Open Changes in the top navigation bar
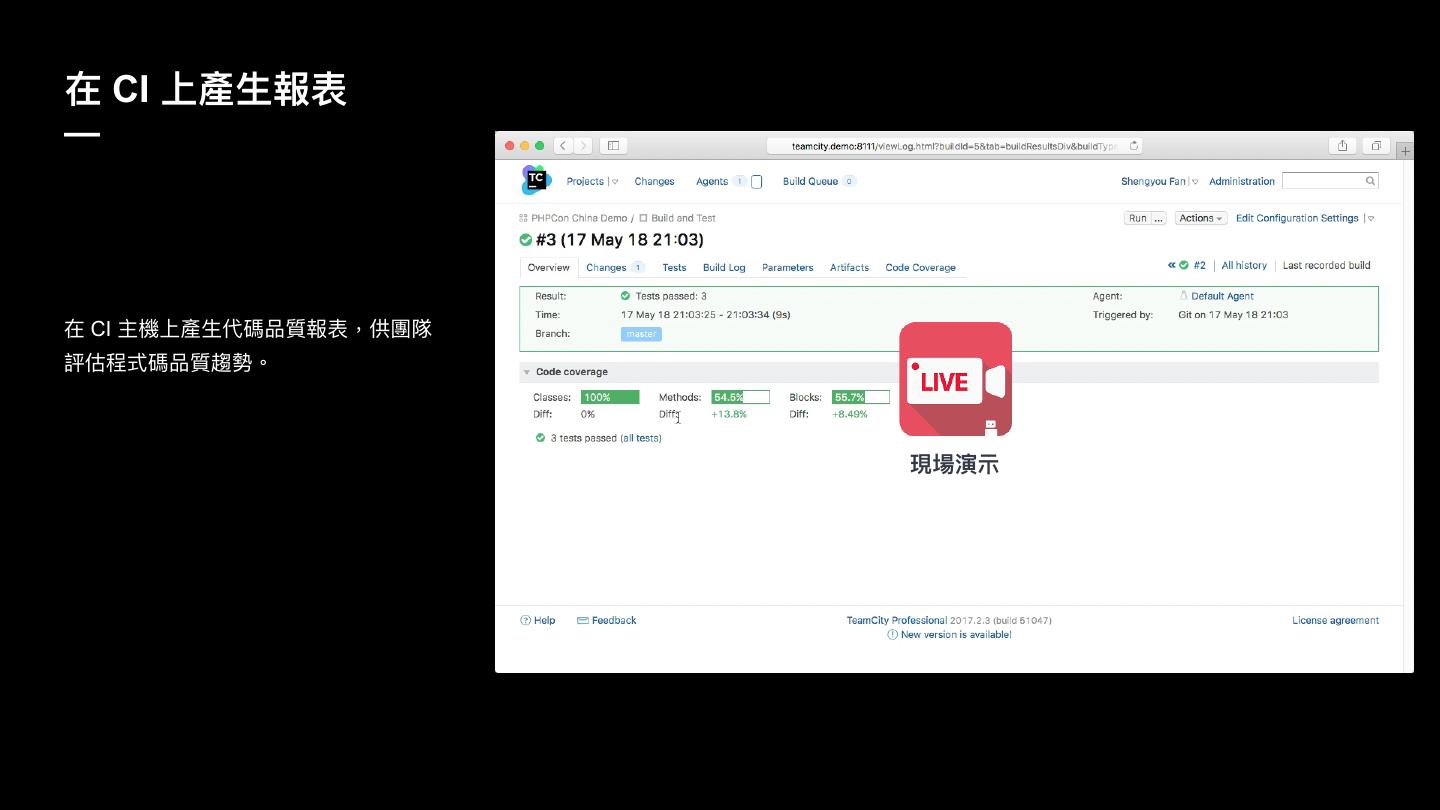The image size is (1440, 810). tap(654, 182)
